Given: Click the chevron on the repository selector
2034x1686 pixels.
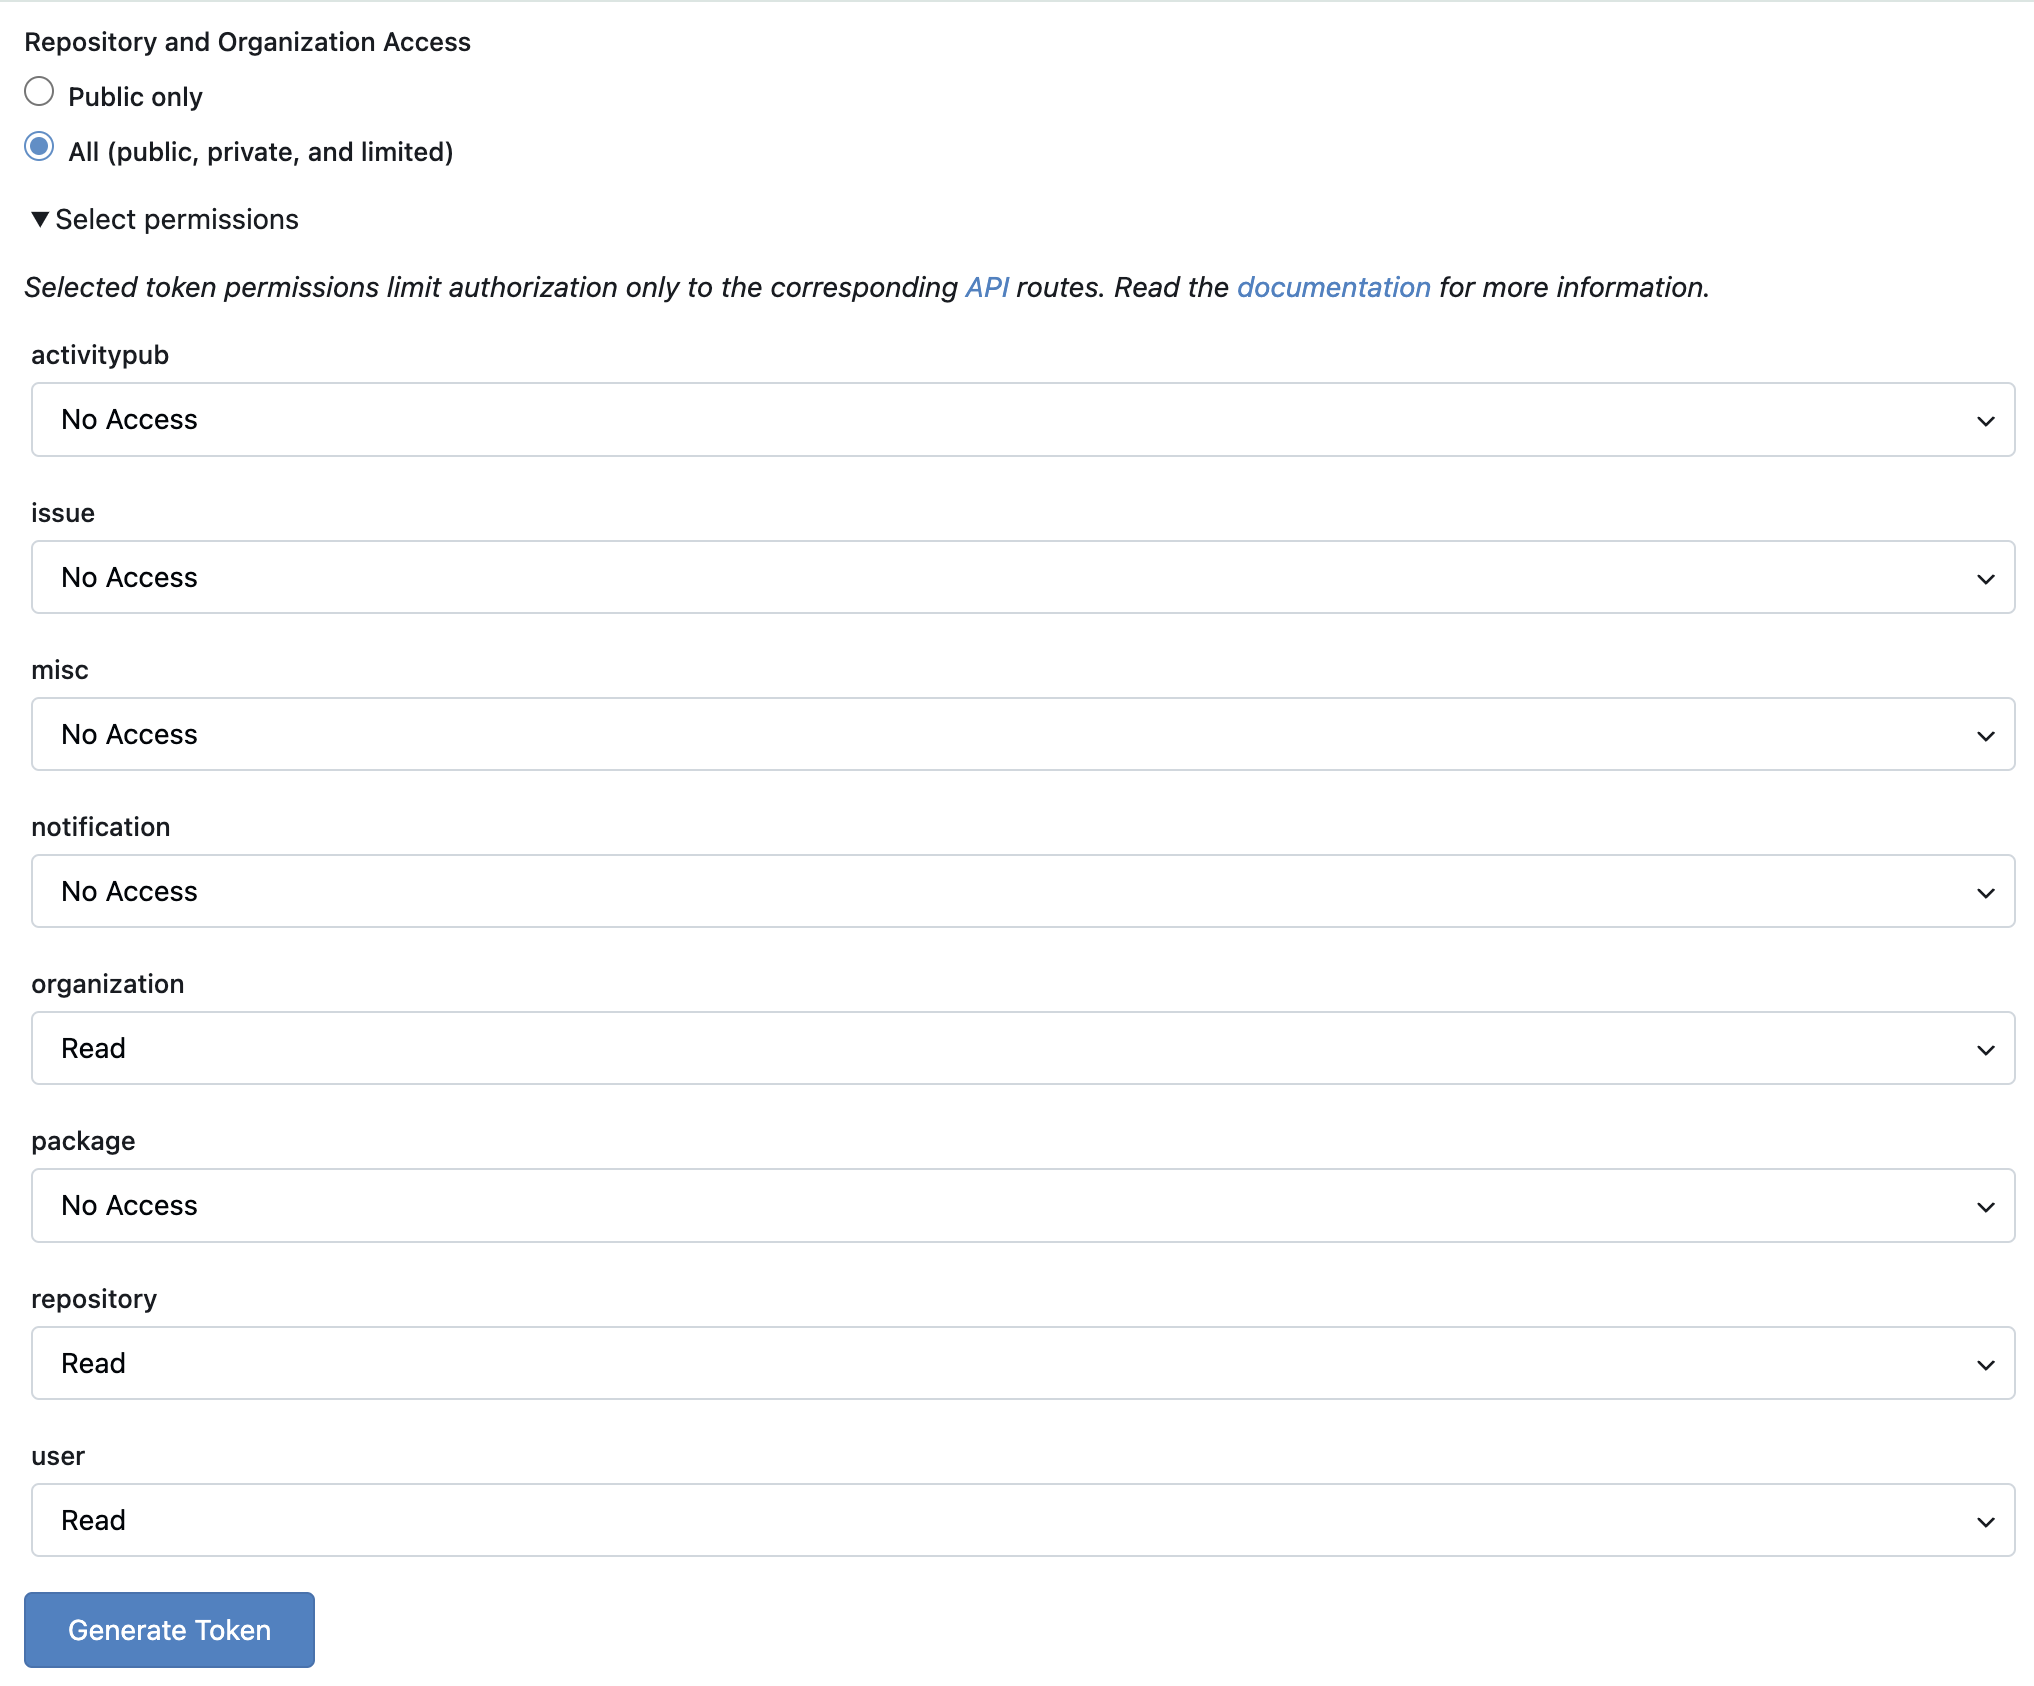Looking at the screenshot, I should click(x=1986, y=1363).
